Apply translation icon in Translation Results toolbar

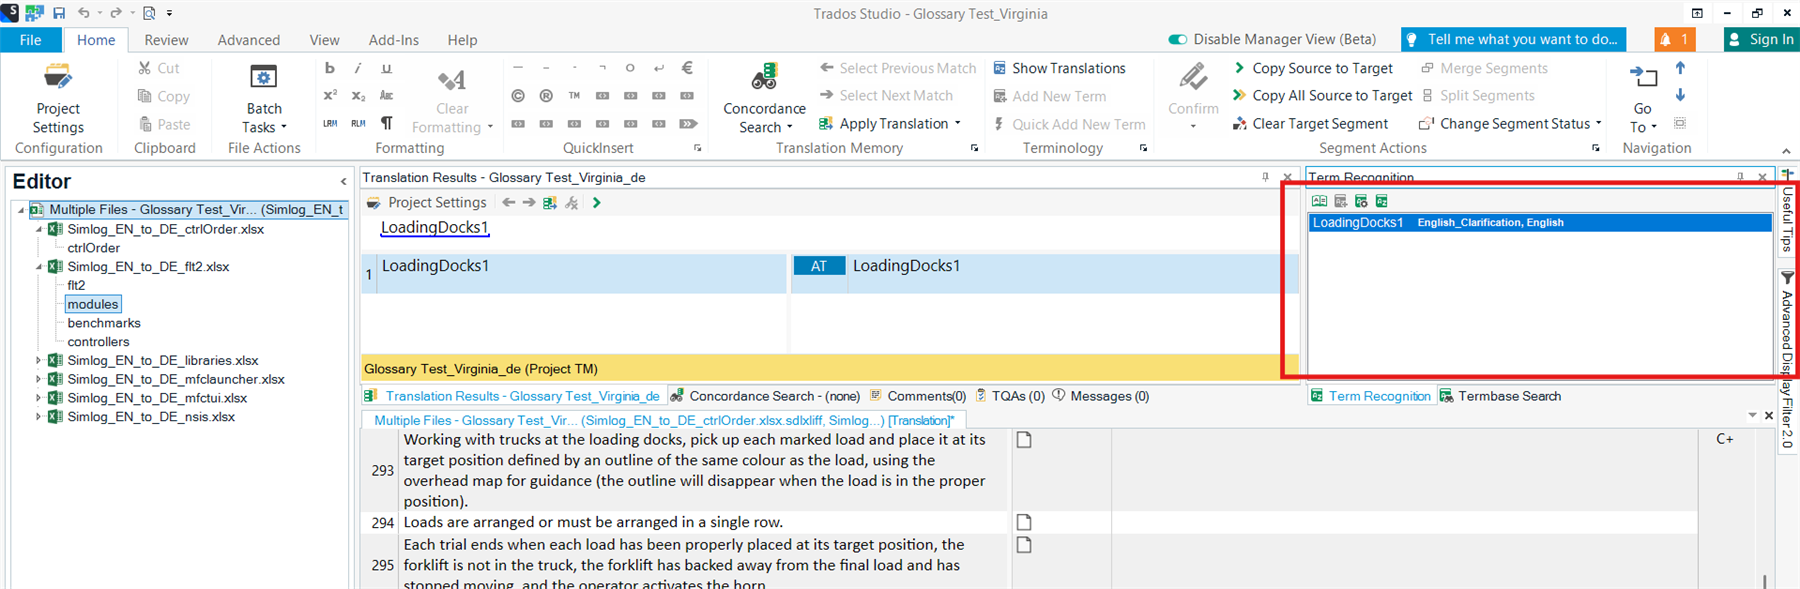(x=550, y=203)
